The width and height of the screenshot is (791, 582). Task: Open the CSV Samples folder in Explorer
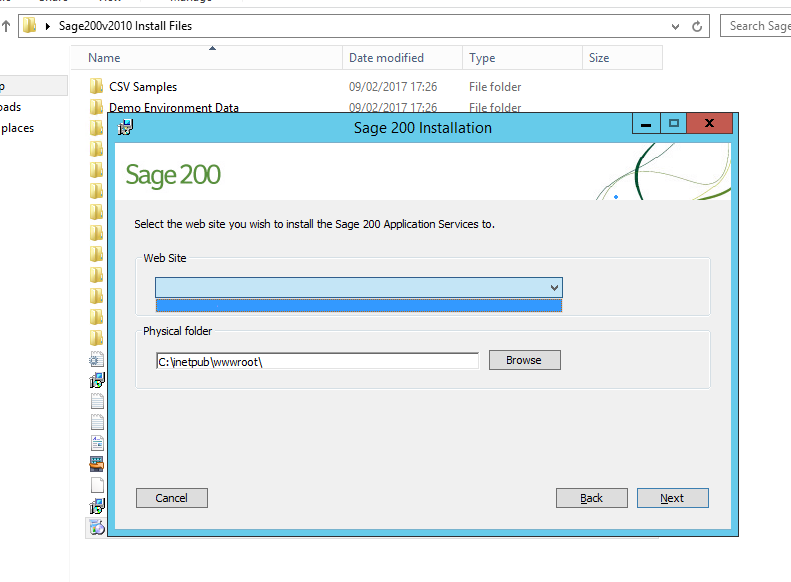[143, 87]
